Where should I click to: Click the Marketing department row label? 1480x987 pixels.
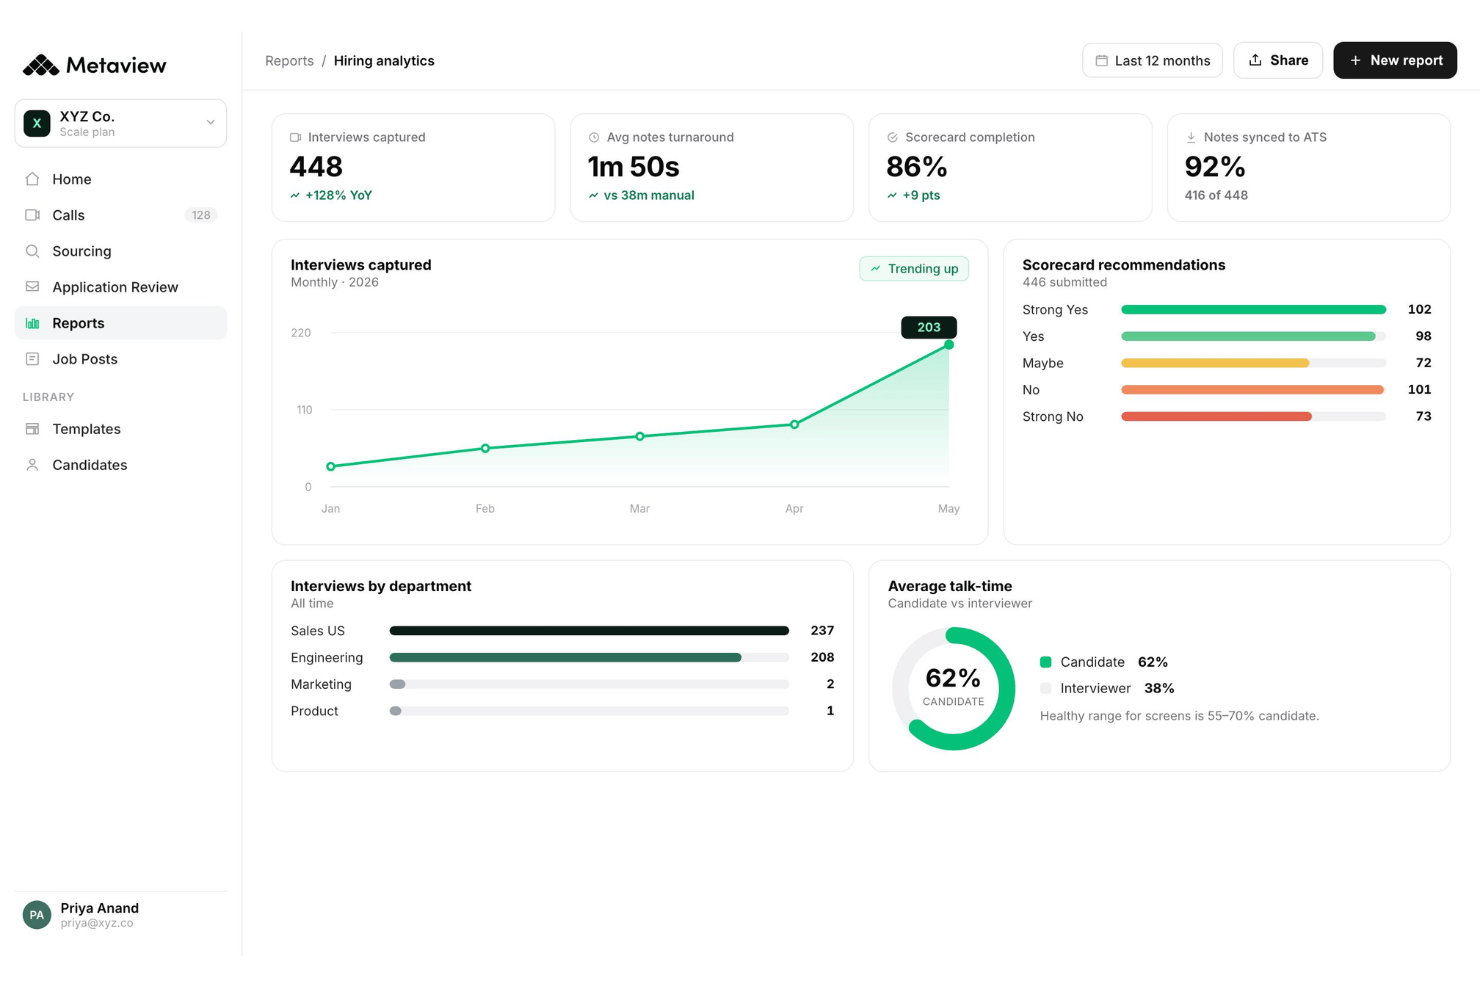[321, 685]
